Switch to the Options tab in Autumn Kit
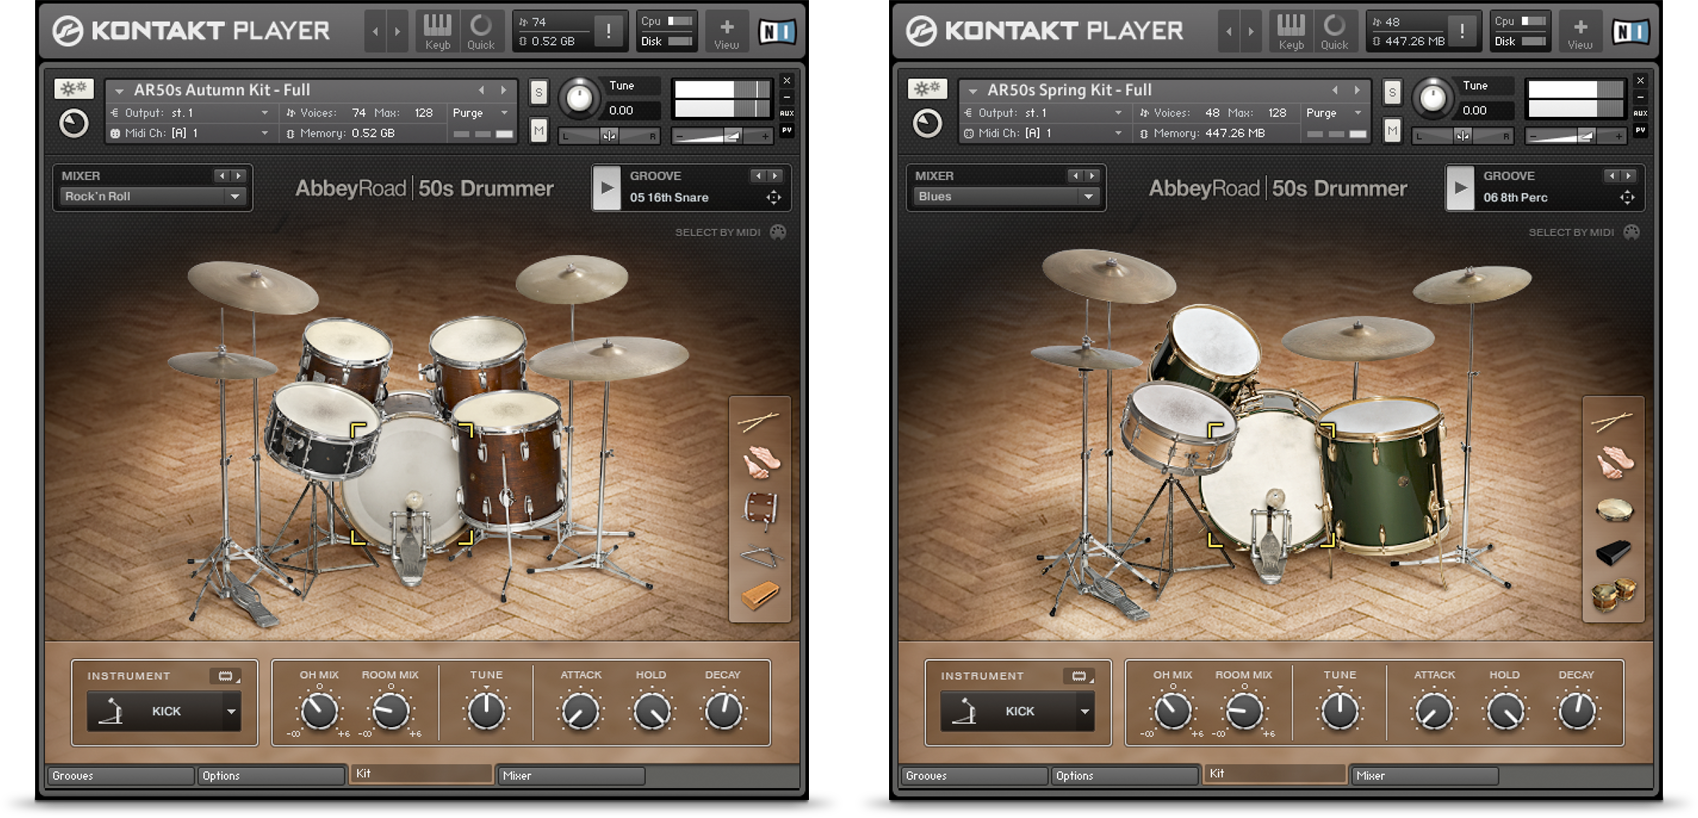Screen dimensions: 1698x818 (271, 776)
